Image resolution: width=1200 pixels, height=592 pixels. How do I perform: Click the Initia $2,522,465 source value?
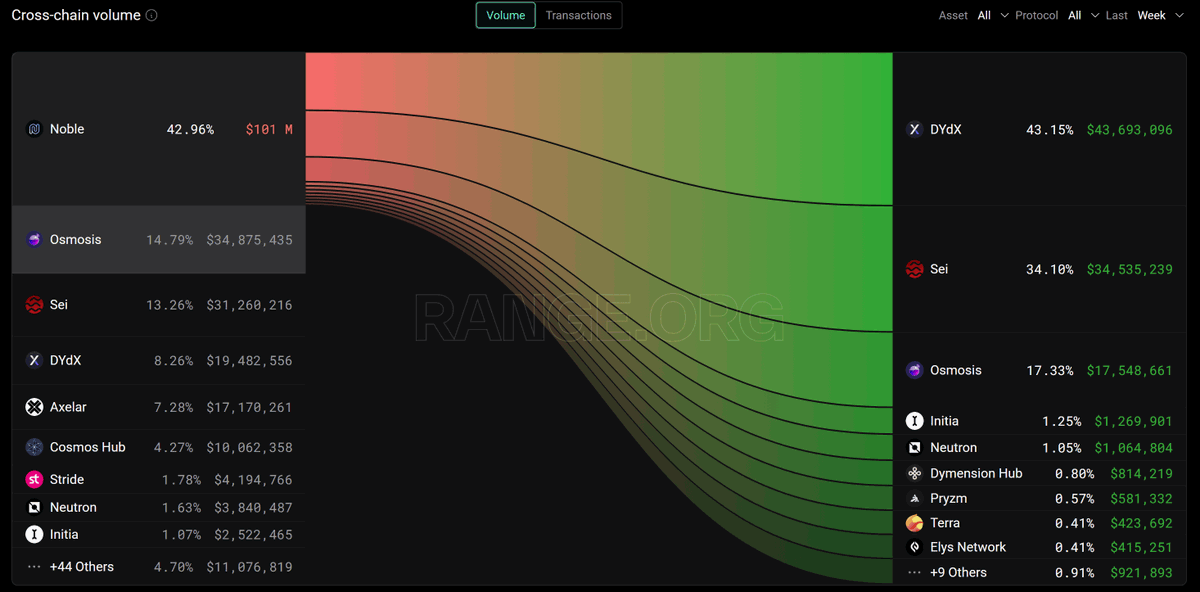tap(253, 535)
